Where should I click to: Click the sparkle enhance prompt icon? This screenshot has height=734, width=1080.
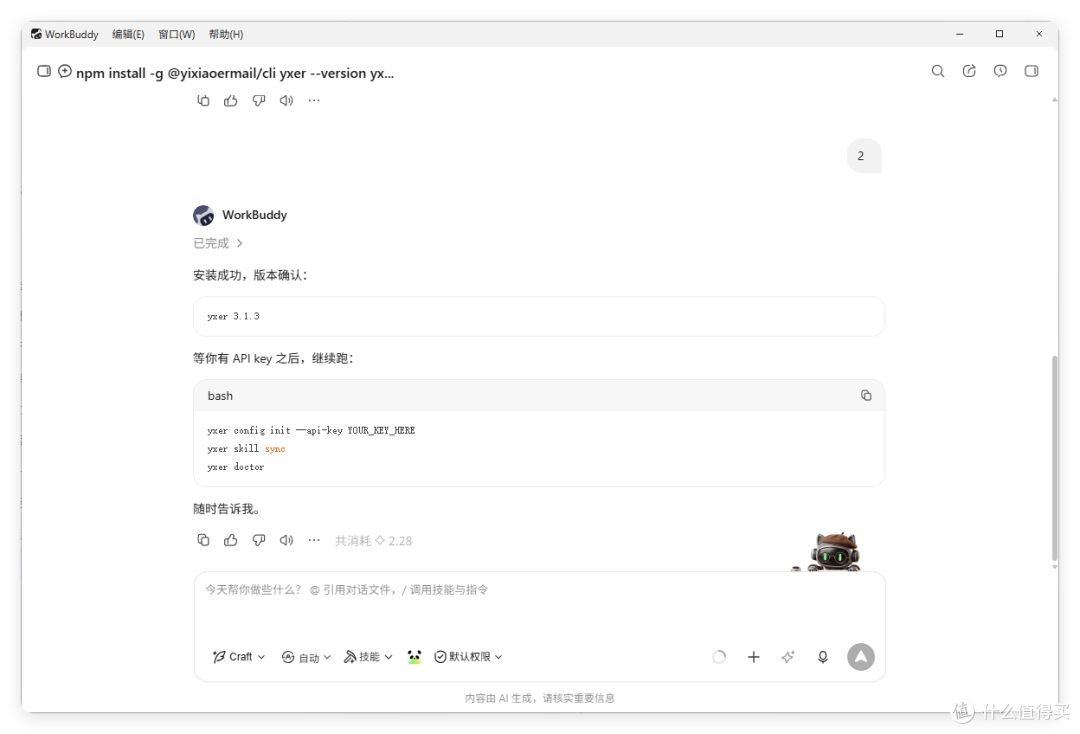pyautogui.click(x=788, y=657)
